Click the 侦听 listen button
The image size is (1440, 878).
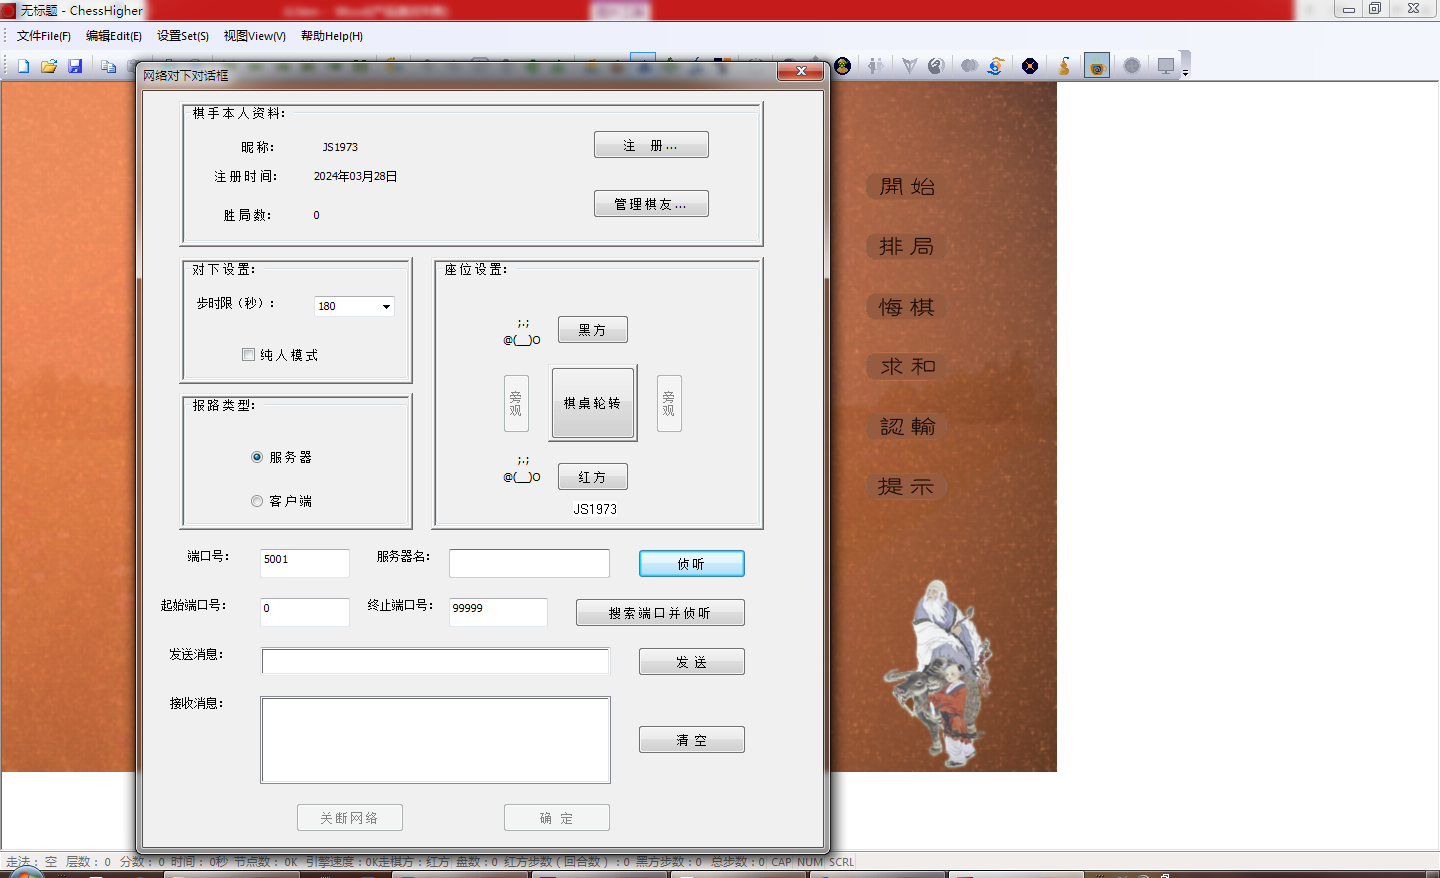point(691,564)
